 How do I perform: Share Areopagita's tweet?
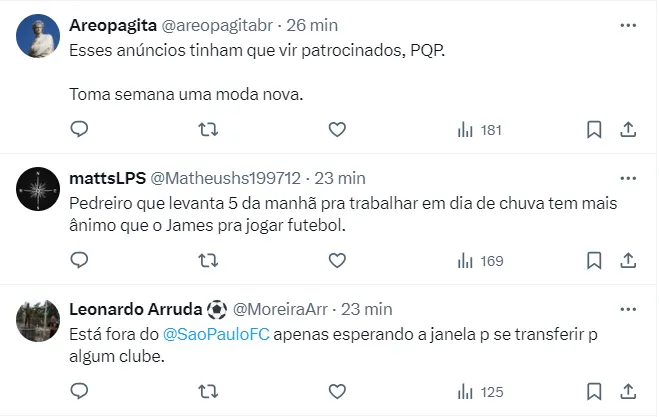point(628,129)
